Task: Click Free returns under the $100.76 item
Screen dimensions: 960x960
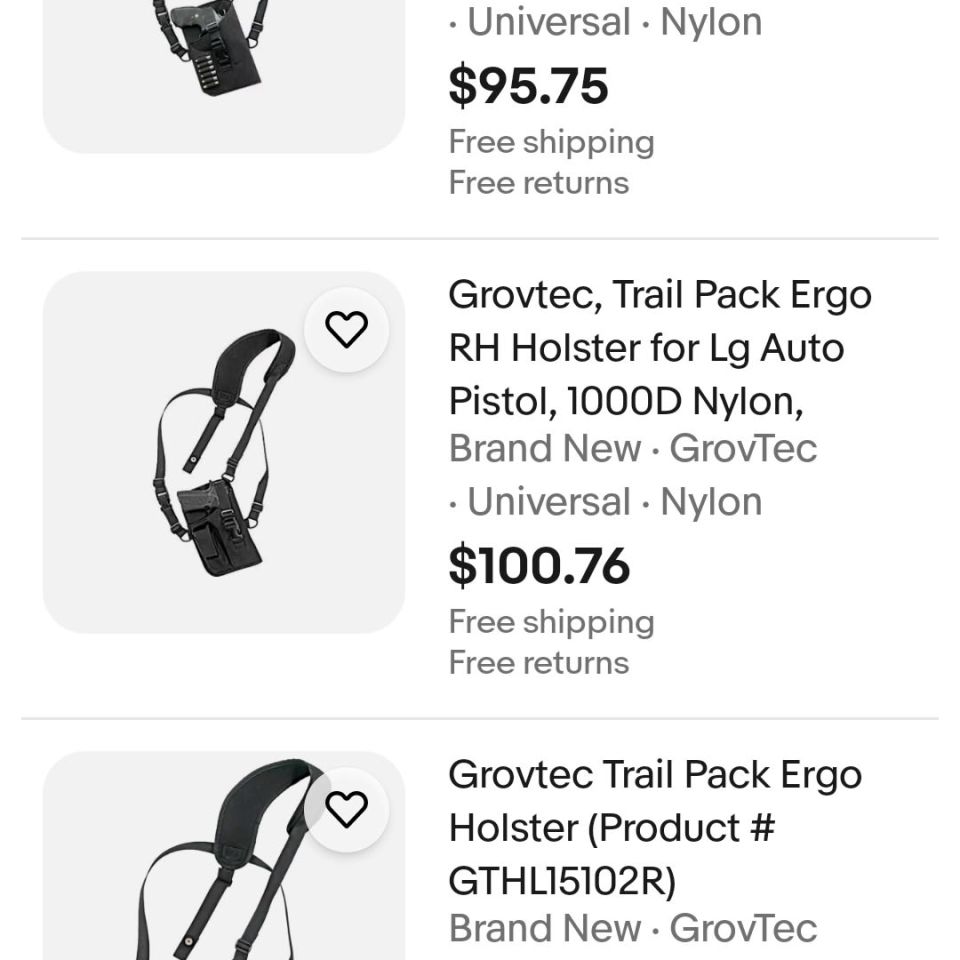Action: tap(538, 662)
